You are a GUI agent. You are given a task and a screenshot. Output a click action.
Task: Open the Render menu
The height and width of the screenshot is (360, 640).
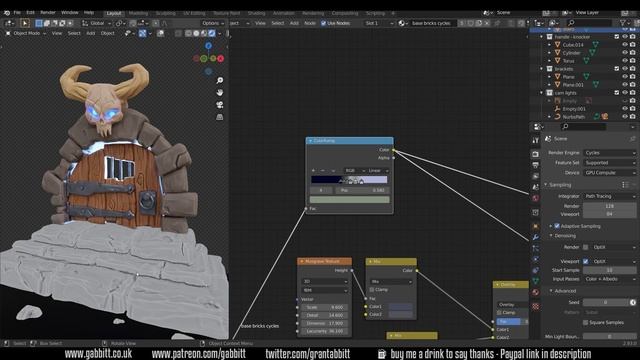click(48, 13)
